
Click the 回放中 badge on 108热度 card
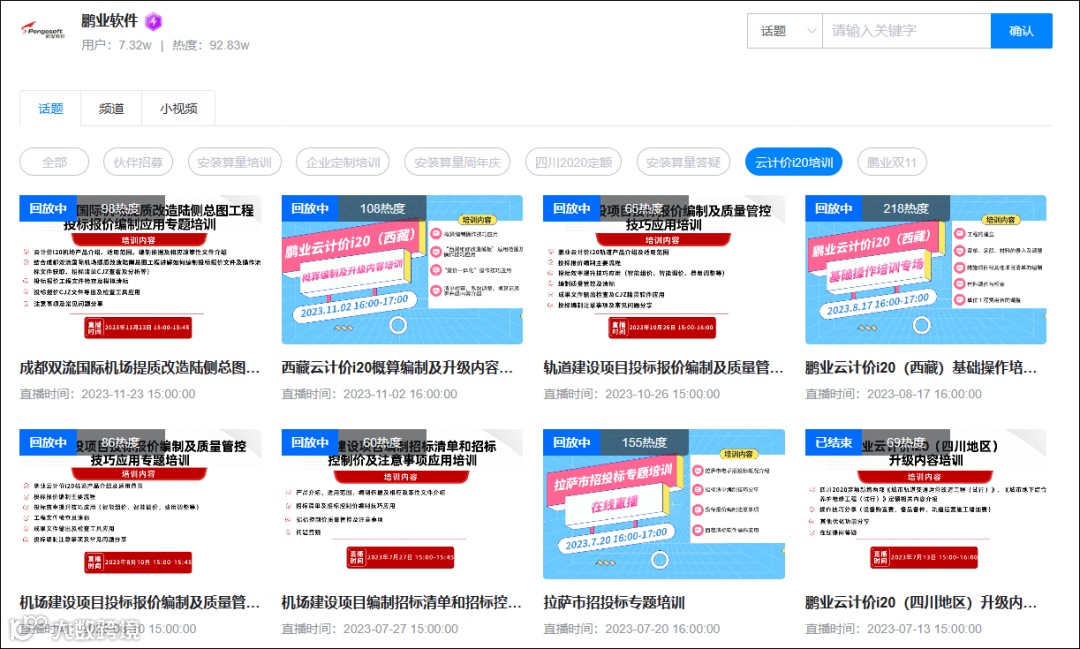point(310,208)
